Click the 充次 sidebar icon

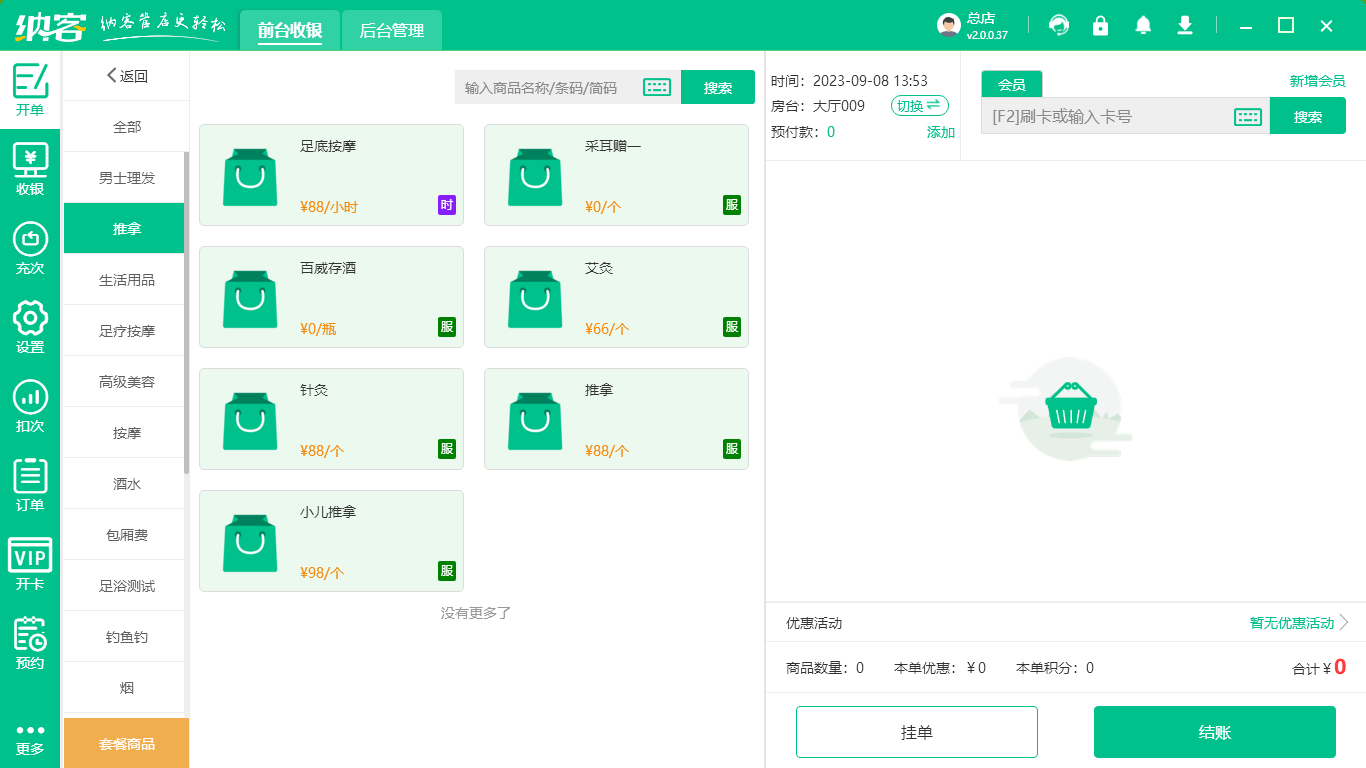tap(29, 246)
